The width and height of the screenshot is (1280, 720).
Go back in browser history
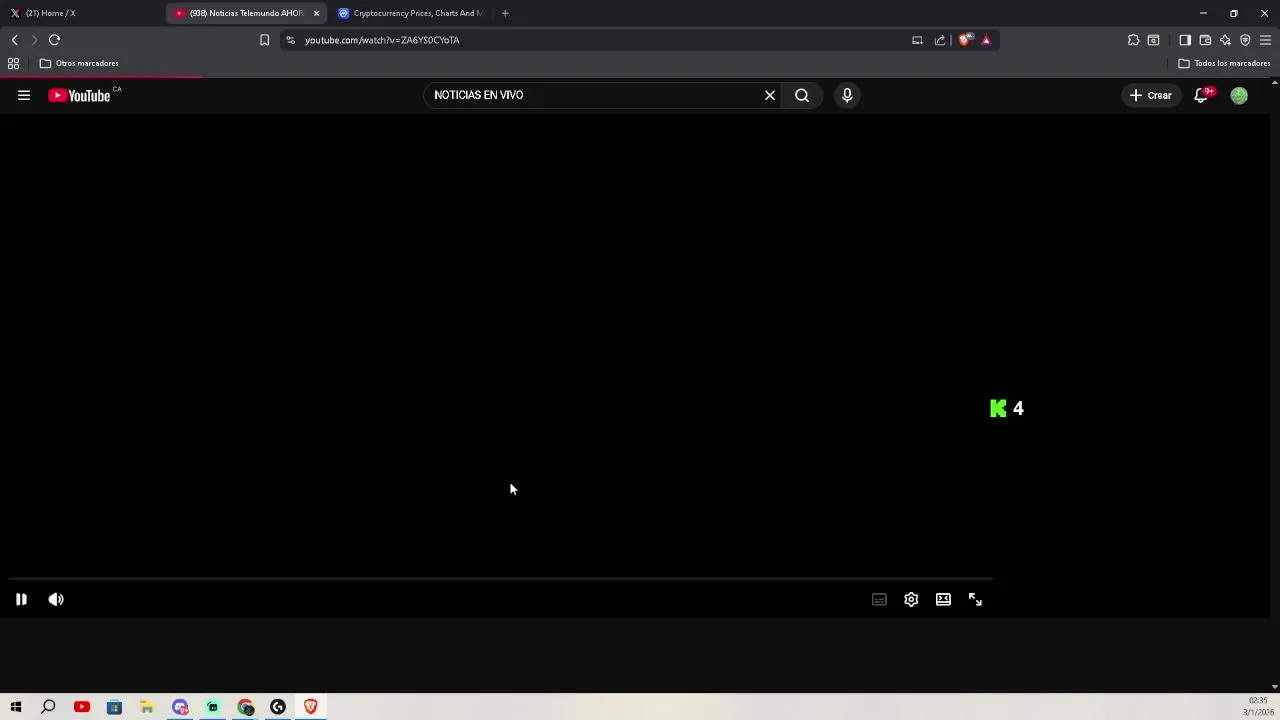coord(14,40)
